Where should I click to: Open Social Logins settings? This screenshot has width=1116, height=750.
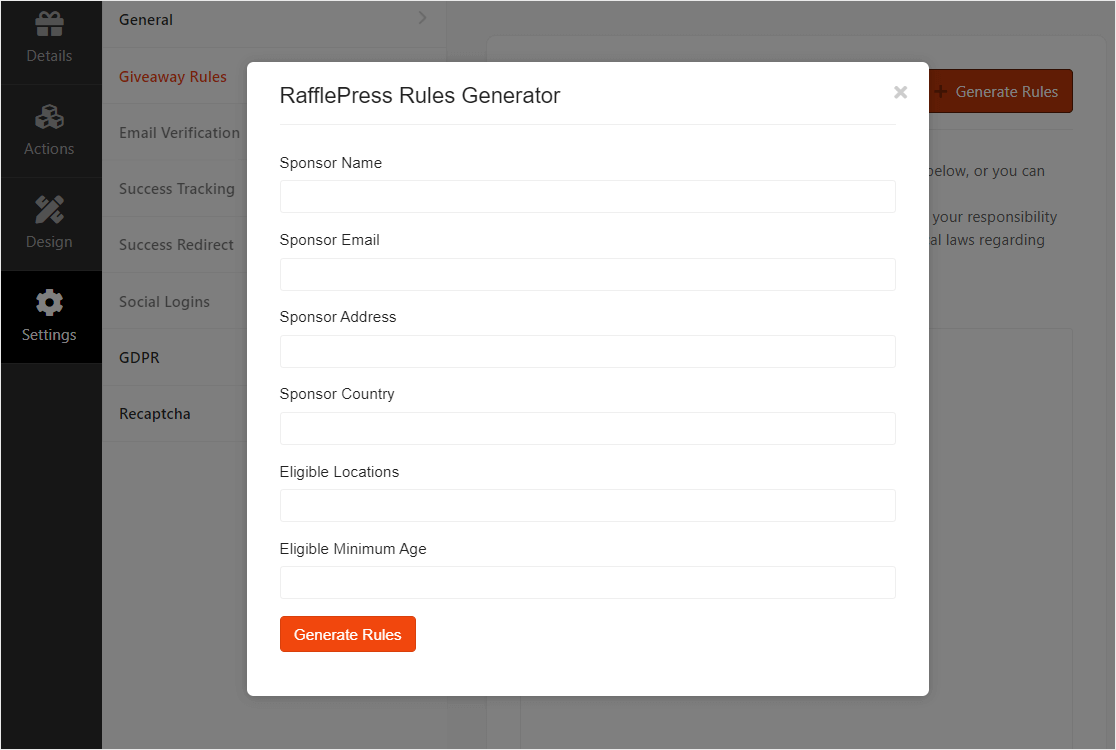point(164,302)
